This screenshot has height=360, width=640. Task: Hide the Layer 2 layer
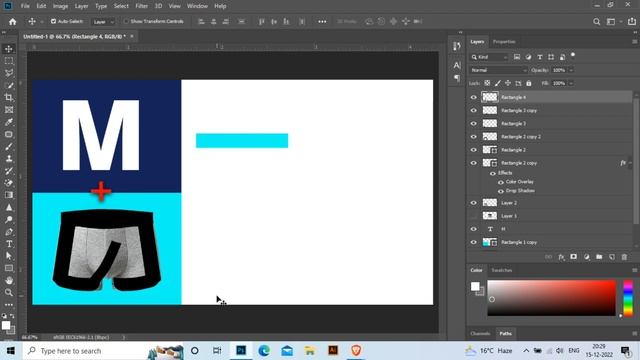point(473,203)
